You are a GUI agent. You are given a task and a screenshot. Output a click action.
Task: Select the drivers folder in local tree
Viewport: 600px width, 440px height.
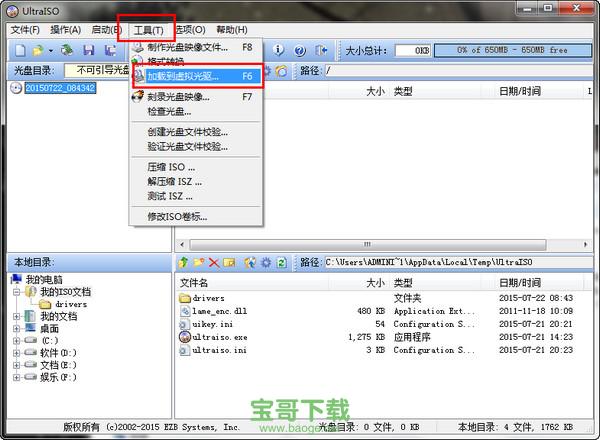click(71, 304)
